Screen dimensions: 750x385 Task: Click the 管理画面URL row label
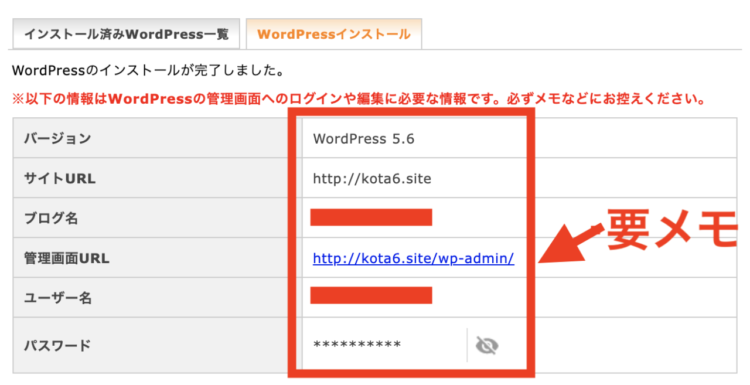(x=66, y=258)
